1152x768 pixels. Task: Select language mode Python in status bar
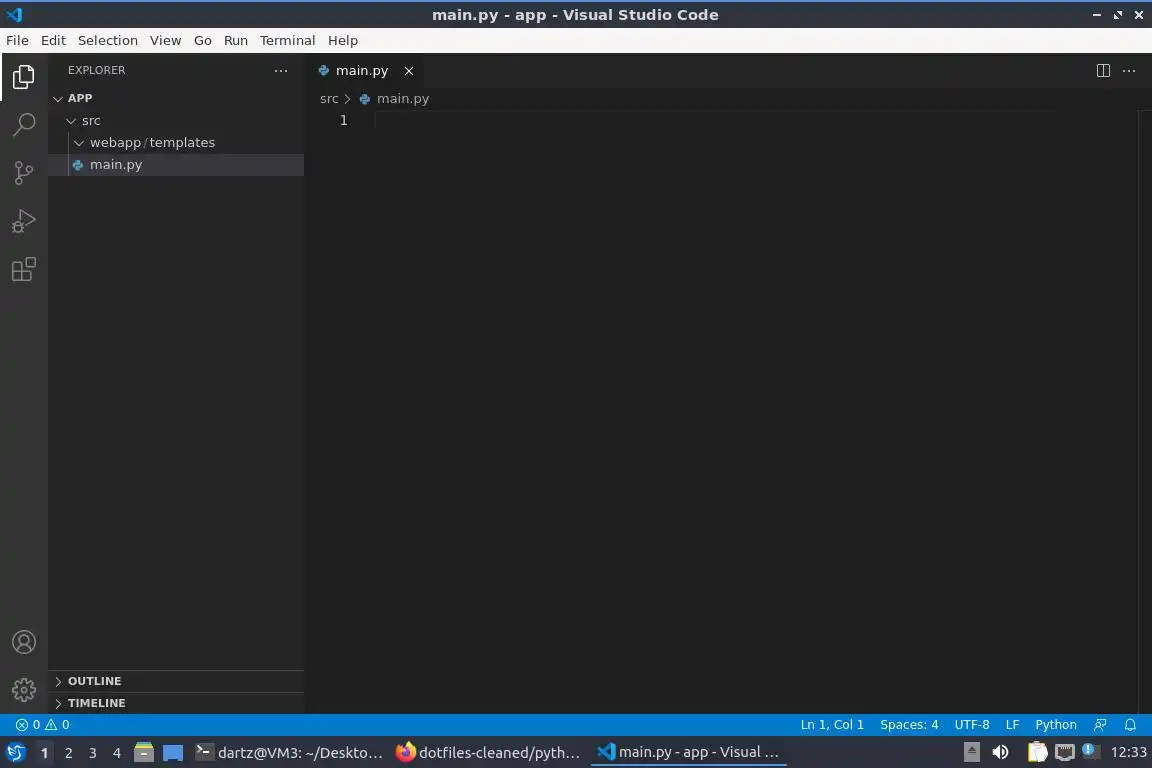pyautogui.click(x=1056, y=725)
